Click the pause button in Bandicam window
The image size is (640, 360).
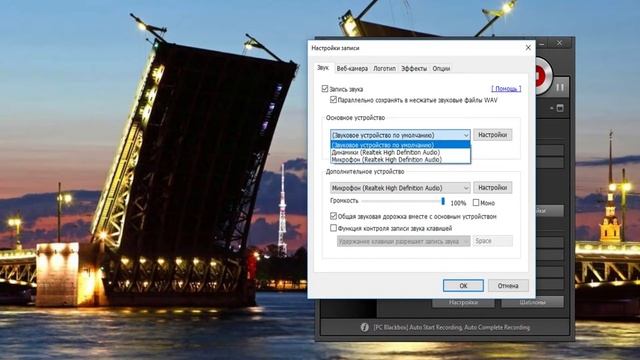(560, 87)
